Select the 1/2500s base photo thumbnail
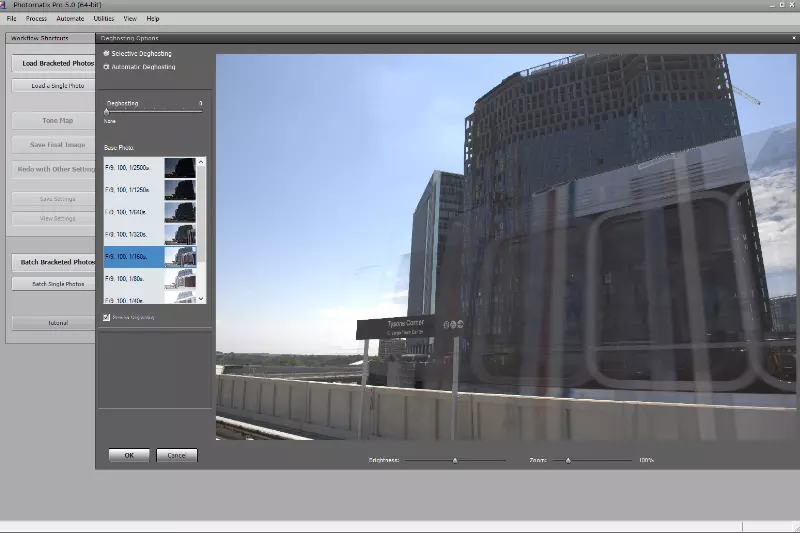800x533 pixels. 180,168
